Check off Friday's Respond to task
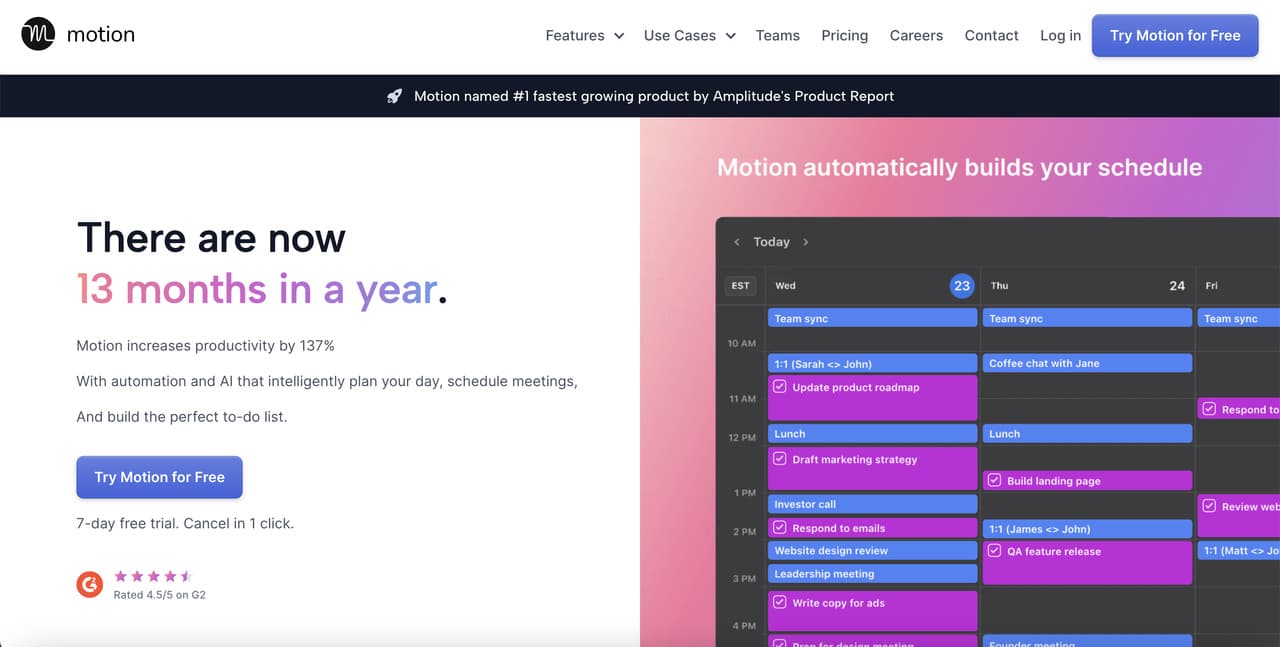The width and height of the screenshot is (1280, 647). click(x=1209, y=409)
